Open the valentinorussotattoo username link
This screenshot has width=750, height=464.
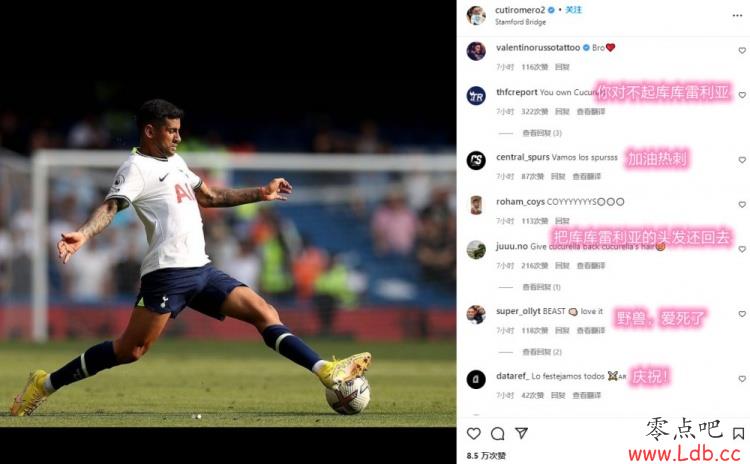click(538, 47)
